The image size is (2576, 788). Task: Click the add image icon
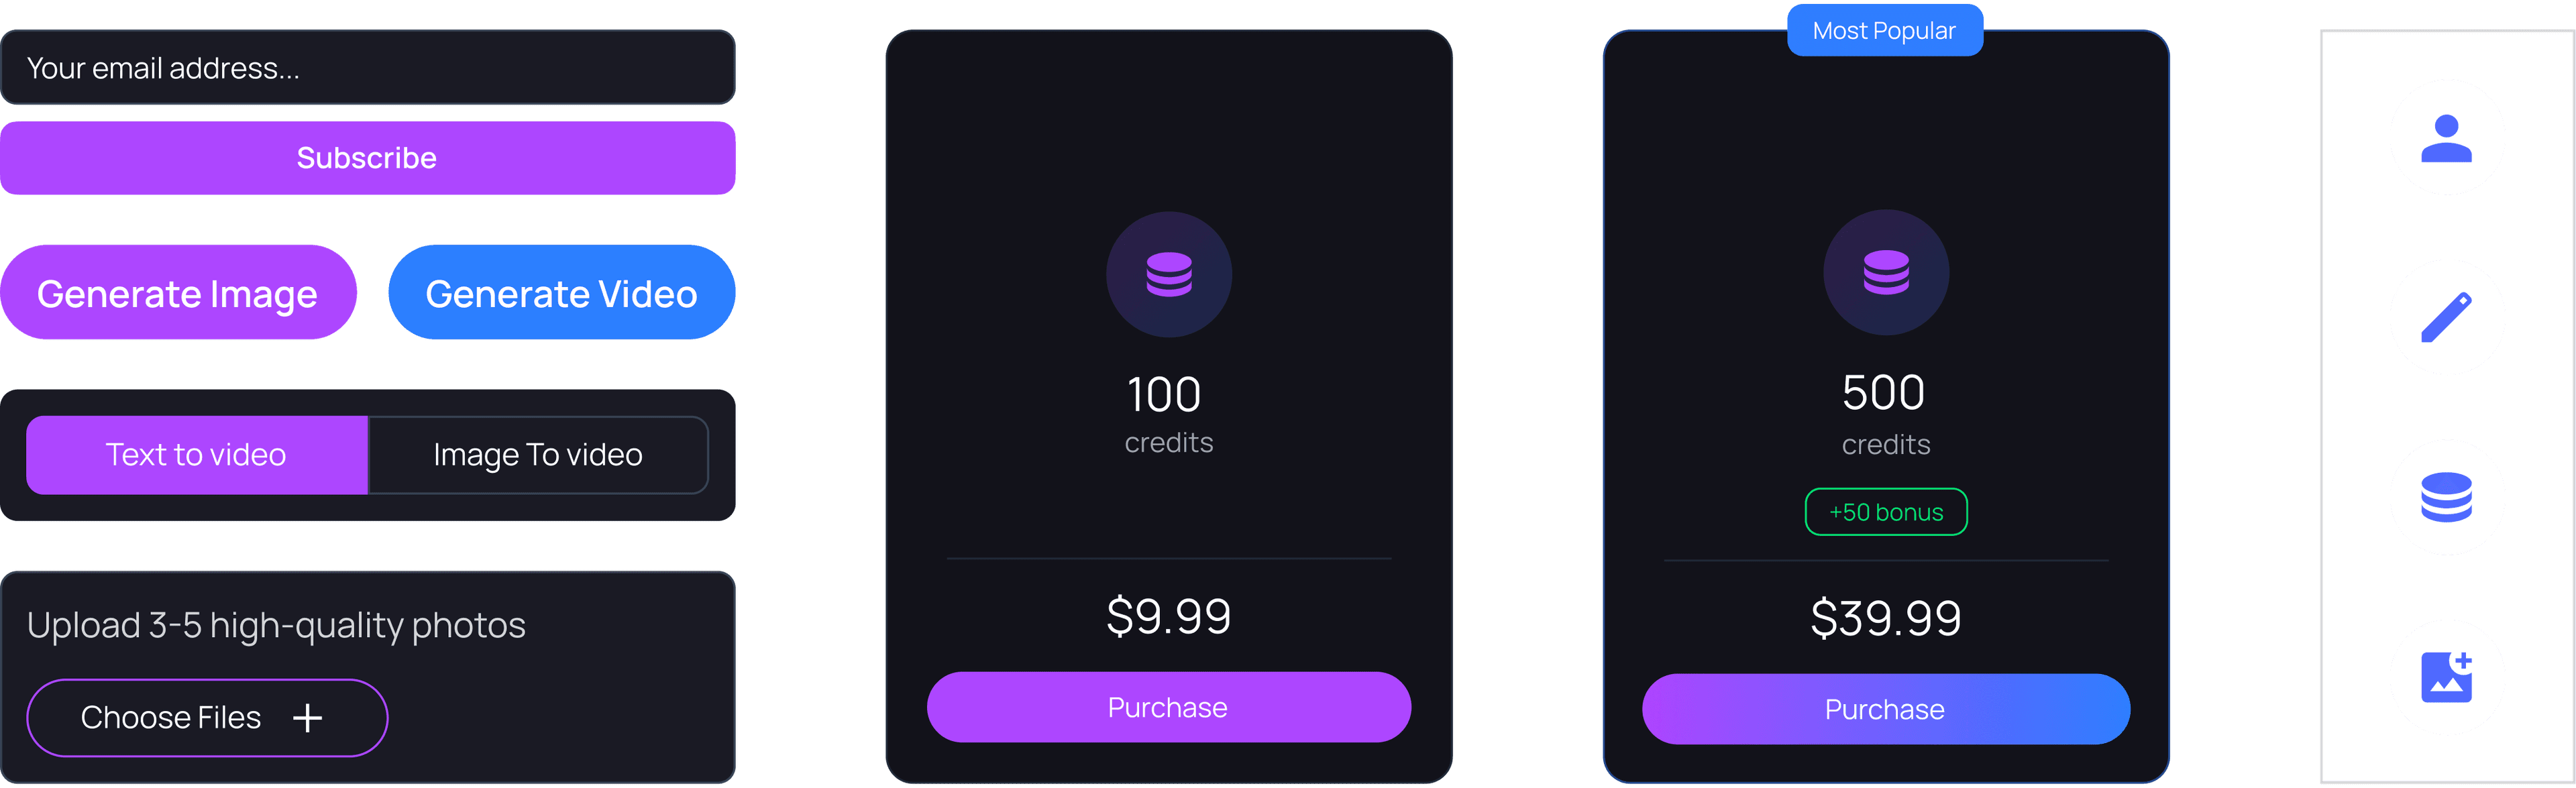[x=2446, y=678]
